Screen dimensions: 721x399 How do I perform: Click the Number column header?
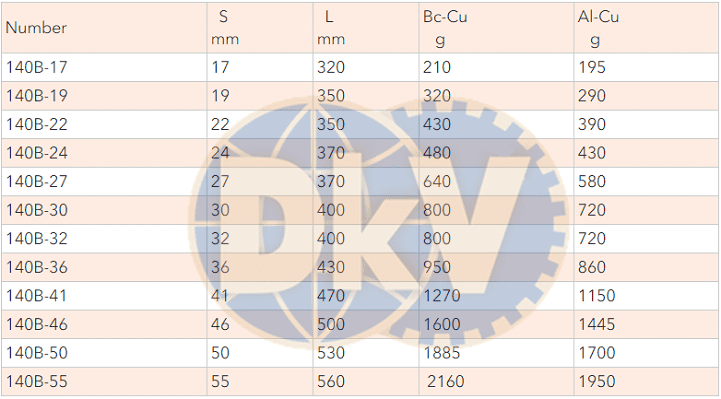coord(36,28)
